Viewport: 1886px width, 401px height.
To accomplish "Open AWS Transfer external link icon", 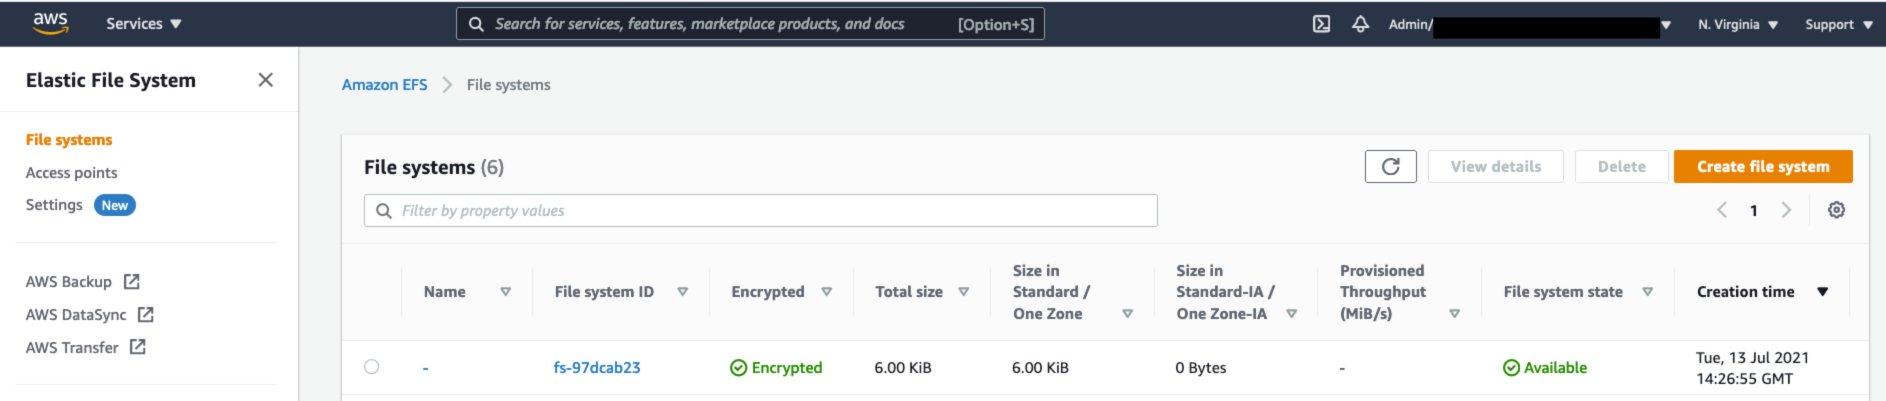I will pyautogui.click(x=138, y=347).
